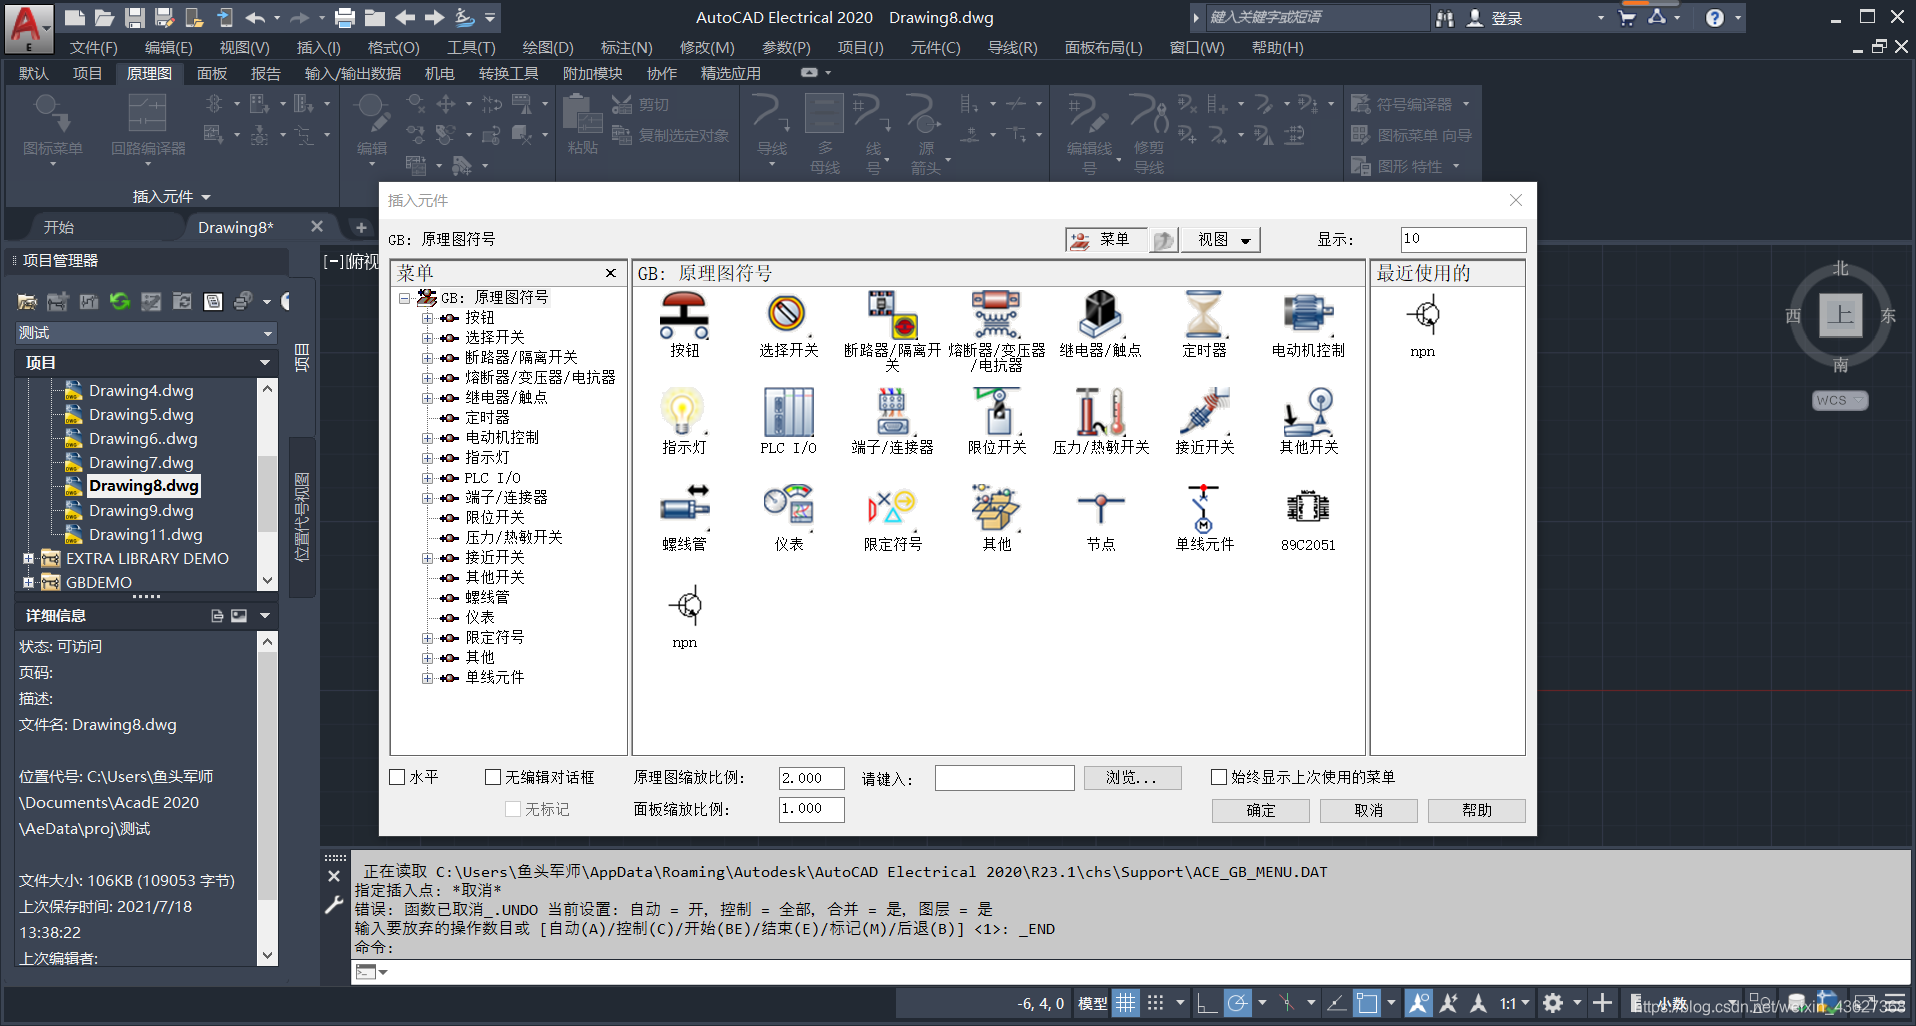Select the 限位开关 limit switch icon

(996, 411)
